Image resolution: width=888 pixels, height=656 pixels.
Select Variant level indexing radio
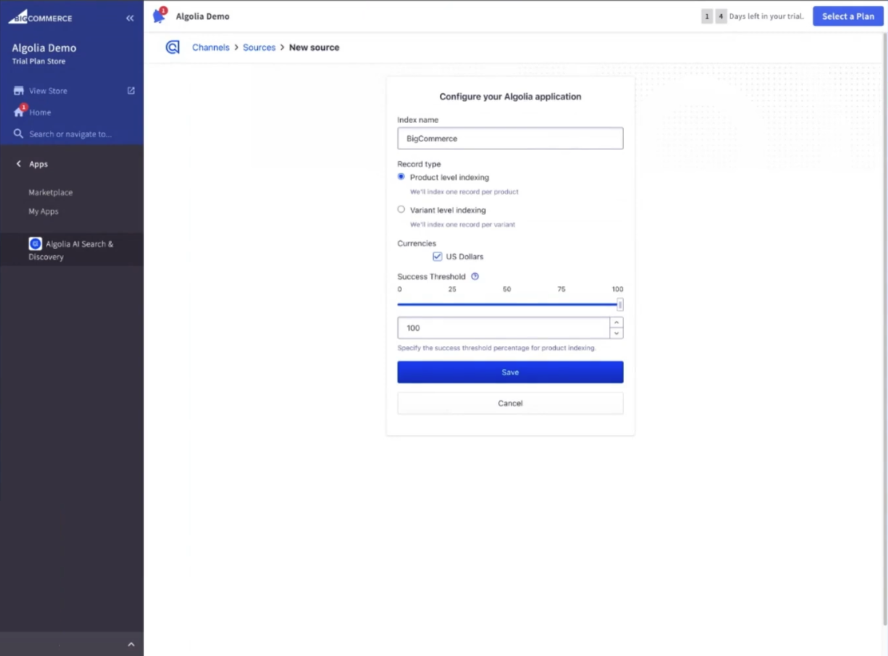coord(401,210)
